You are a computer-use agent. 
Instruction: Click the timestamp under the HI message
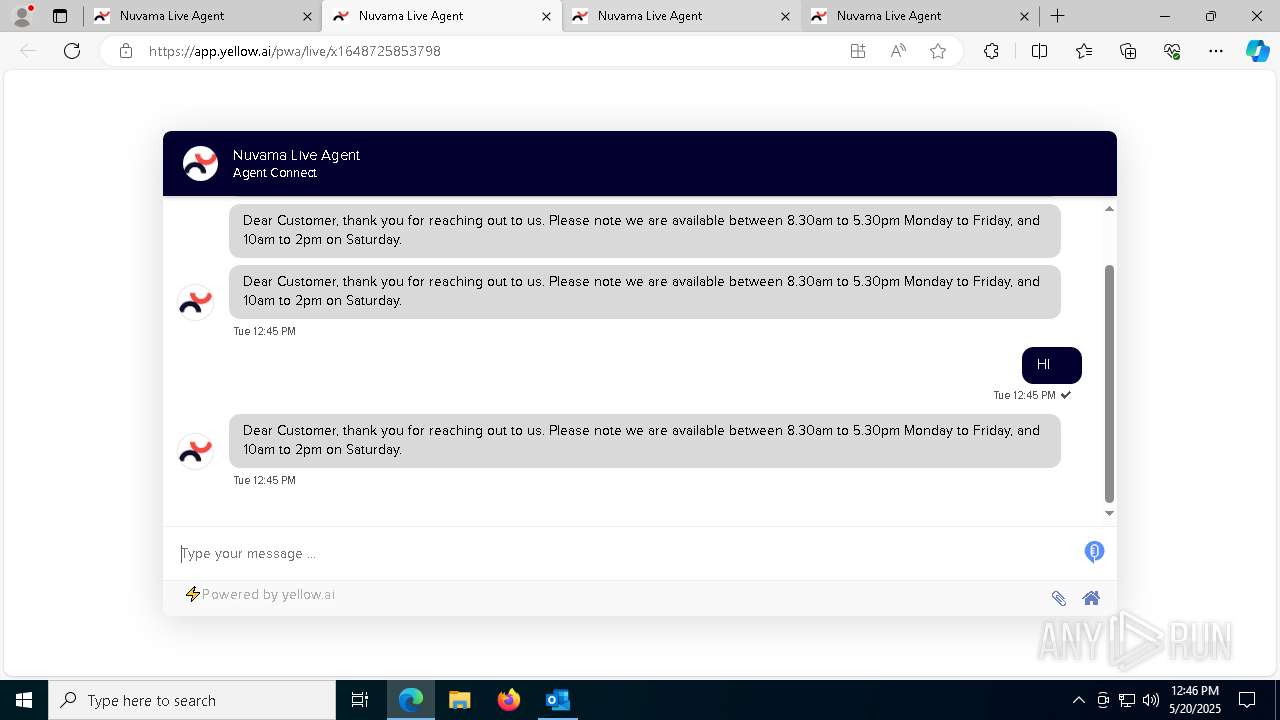point(1024,395)
